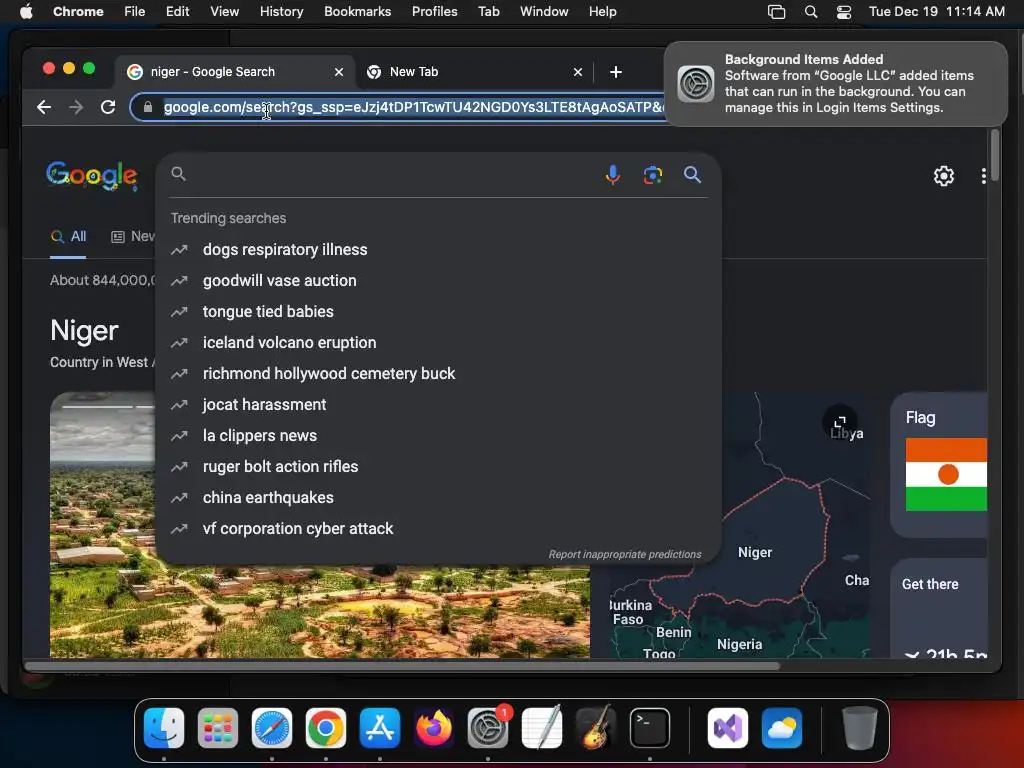Open System Settings from the dock
This screenshot has height=768, width=1024.
coord(488,728)
